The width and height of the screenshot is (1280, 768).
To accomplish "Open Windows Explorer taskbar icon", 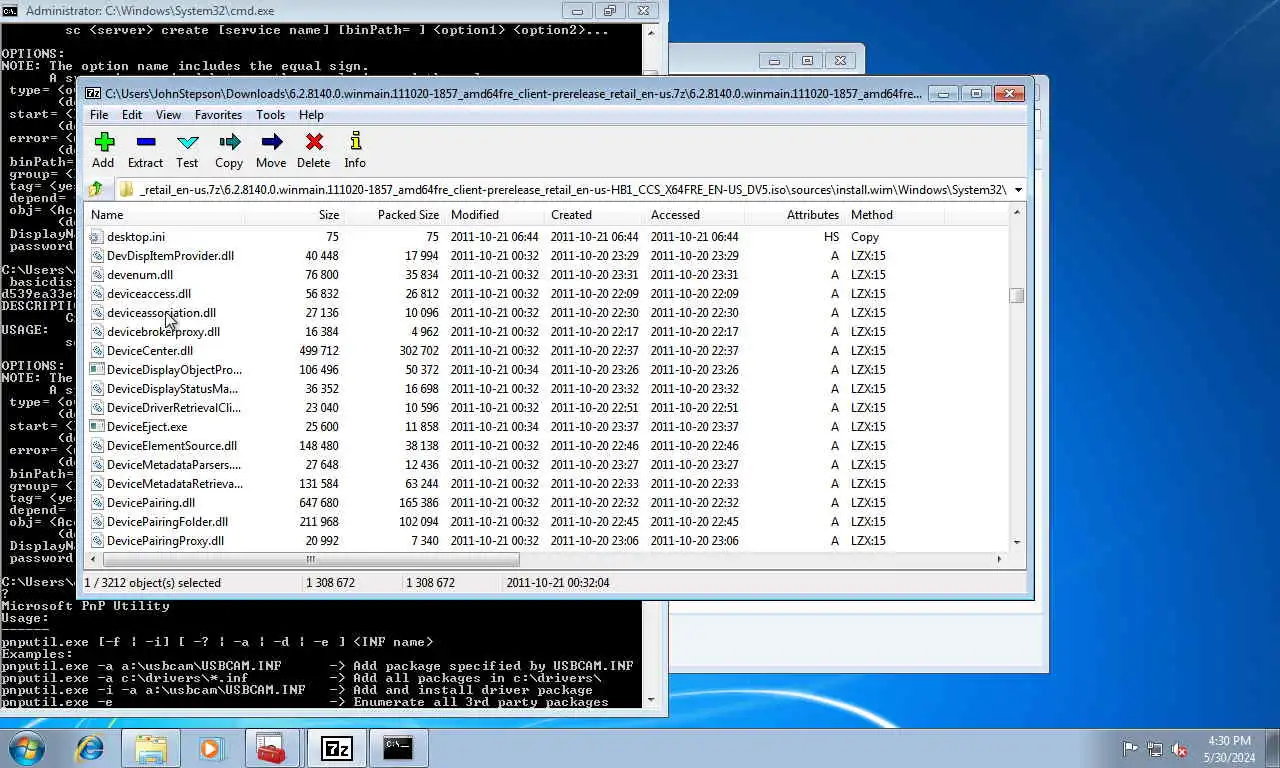I will [151, 748].
